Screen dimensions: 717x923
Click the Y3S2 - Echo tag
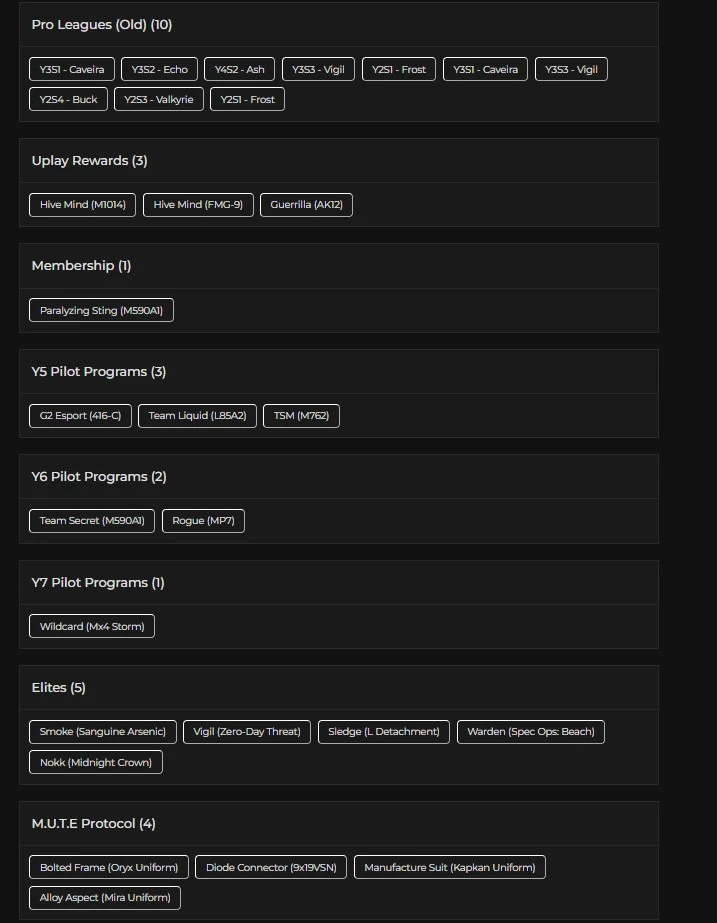coord(160,69)
